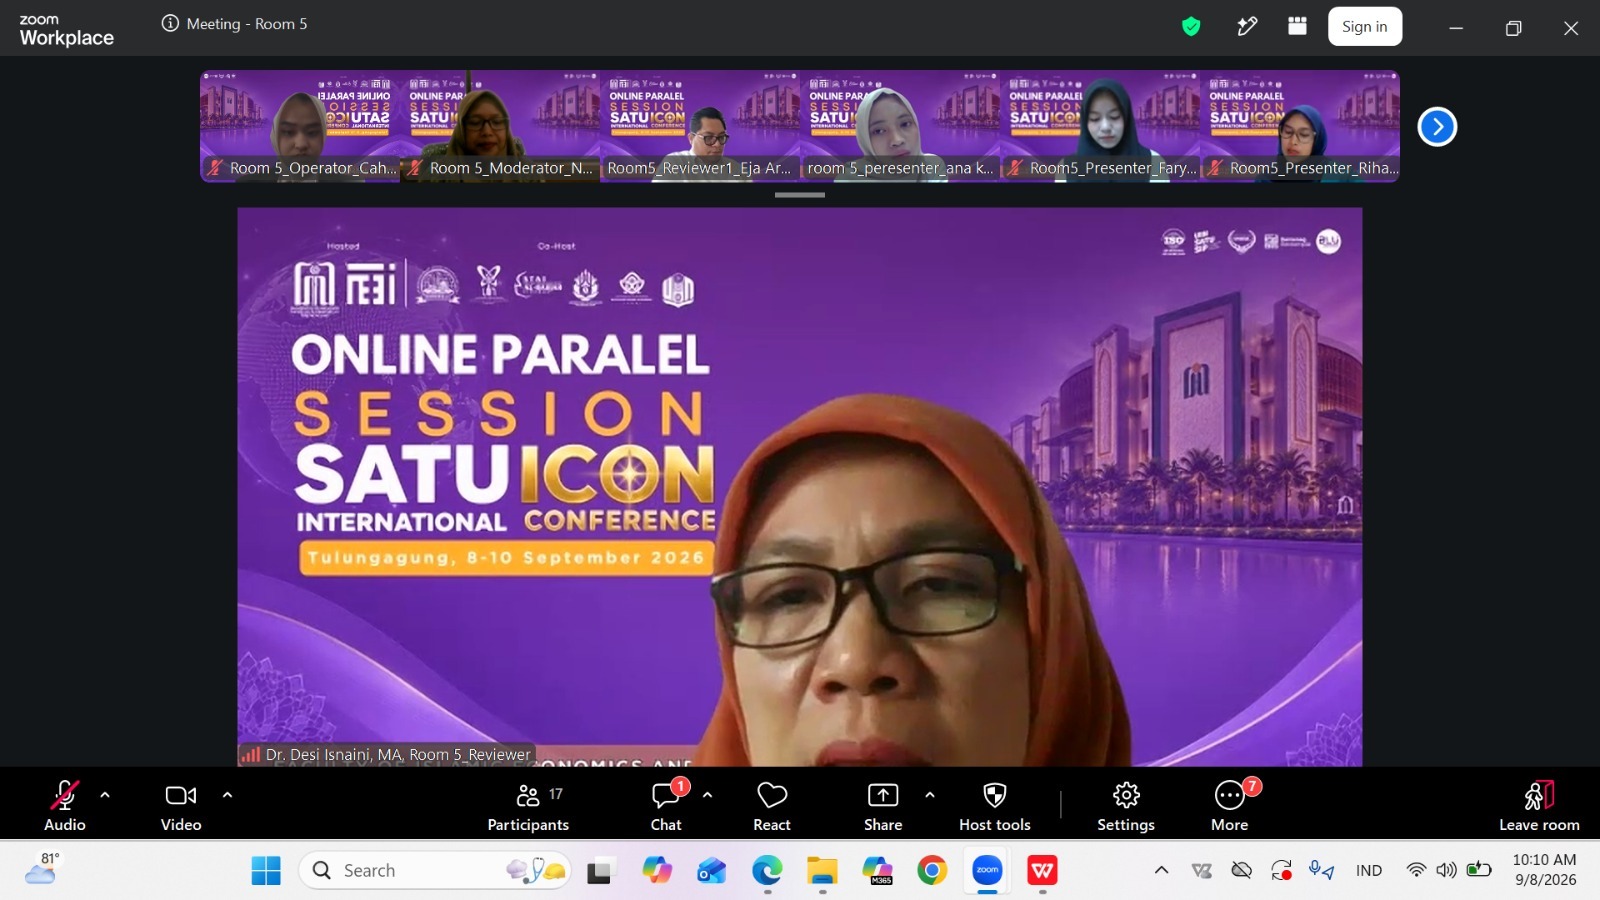Select Room5_Reviewer1_Eja Ar video thumbnail
The image size is (1600, 900).
tap(700, 126)
